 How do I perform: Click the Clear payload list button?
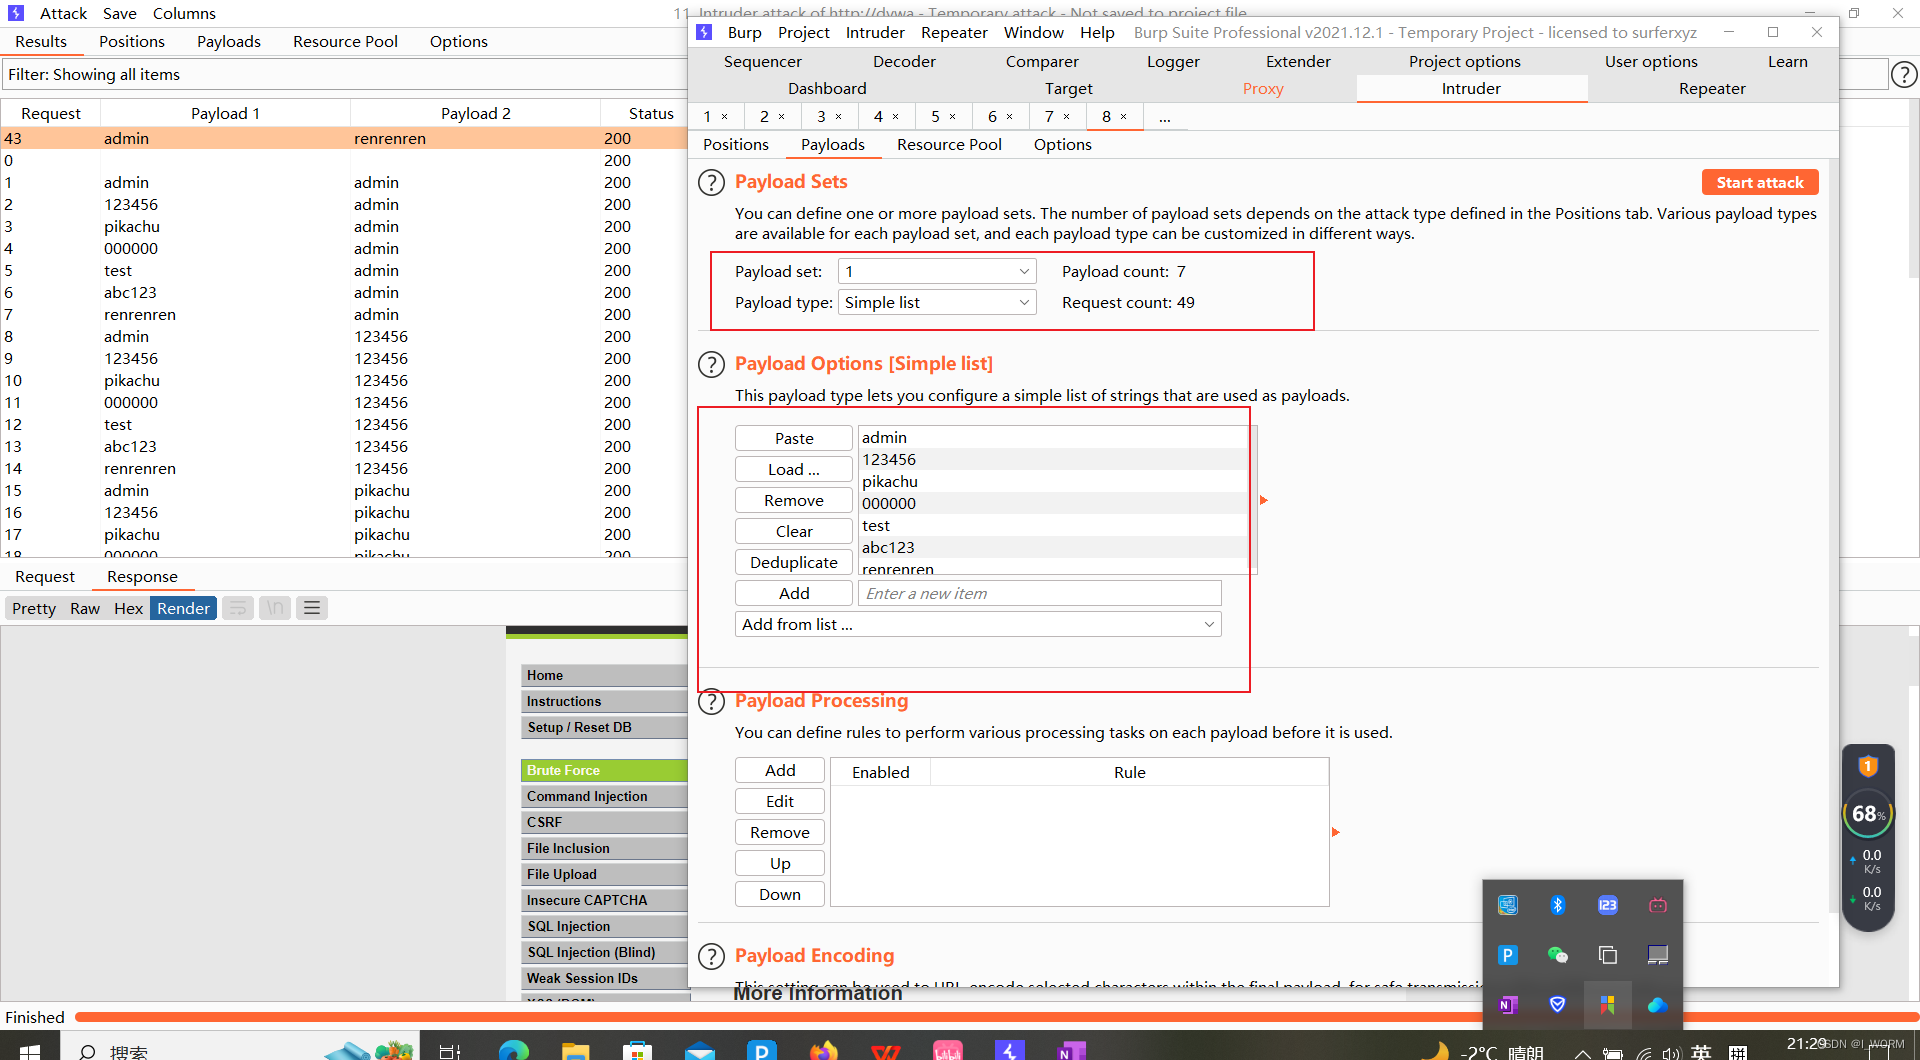794,532
